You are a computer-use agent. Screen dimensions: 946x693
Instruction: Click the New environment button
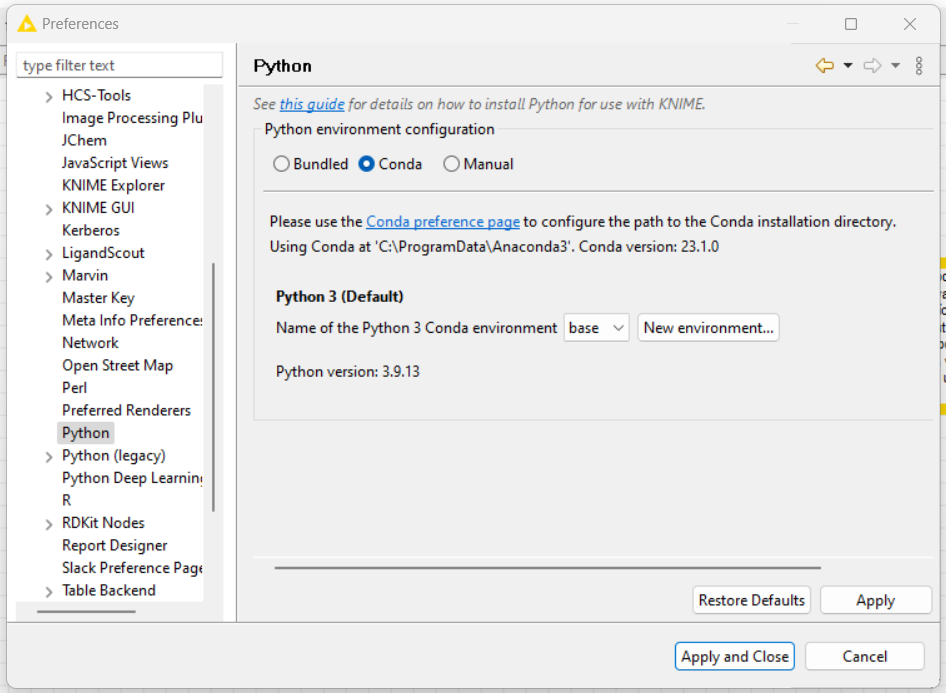(708, 327)
